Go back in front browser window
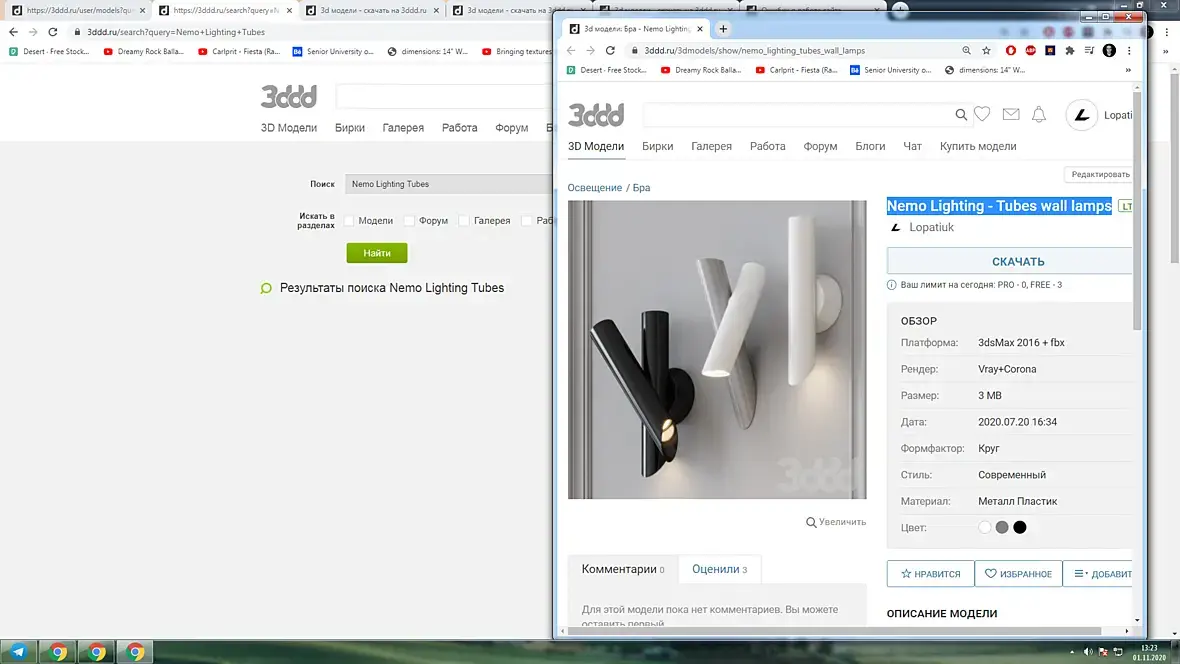1180x664 pixels. (571, 50)
